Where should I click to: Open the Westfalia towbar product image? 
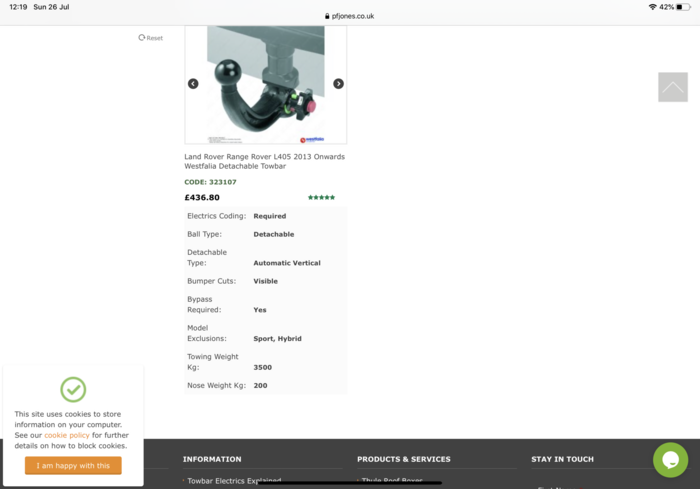(266, 85)
